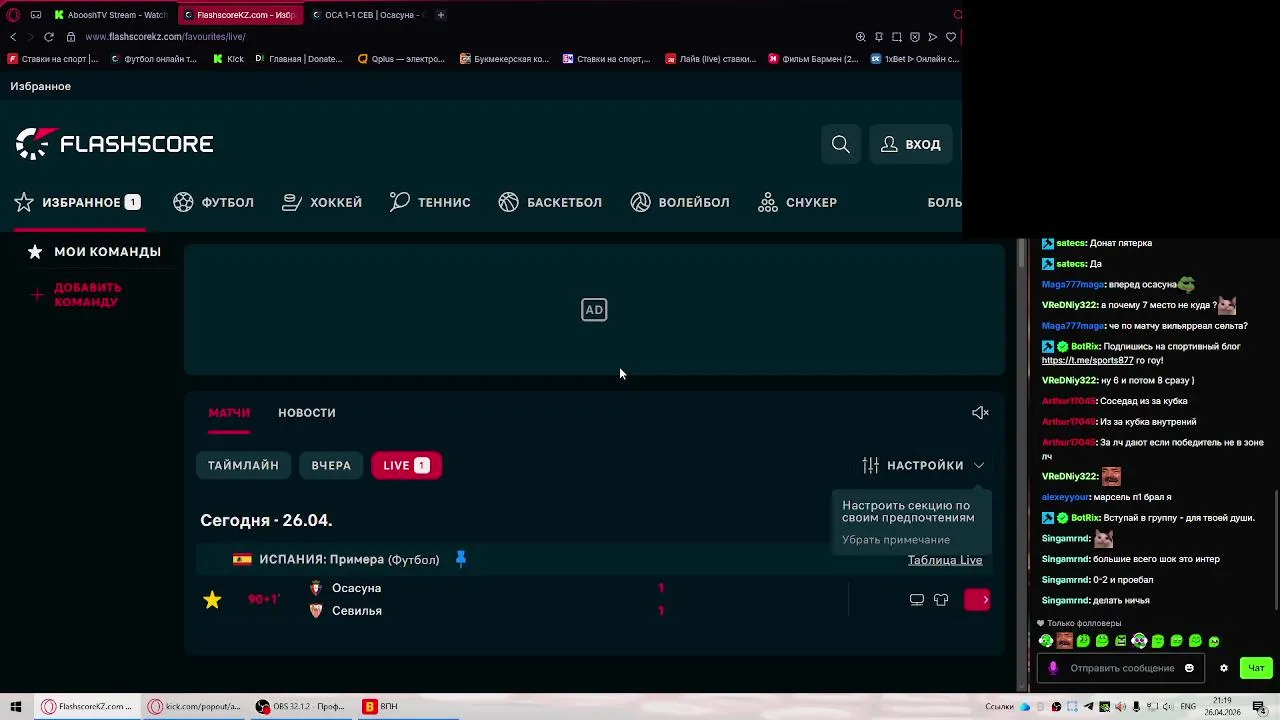Viewport: 1280px width, 720px height.
Task: Select the LIVE filter
Action: 406,465
